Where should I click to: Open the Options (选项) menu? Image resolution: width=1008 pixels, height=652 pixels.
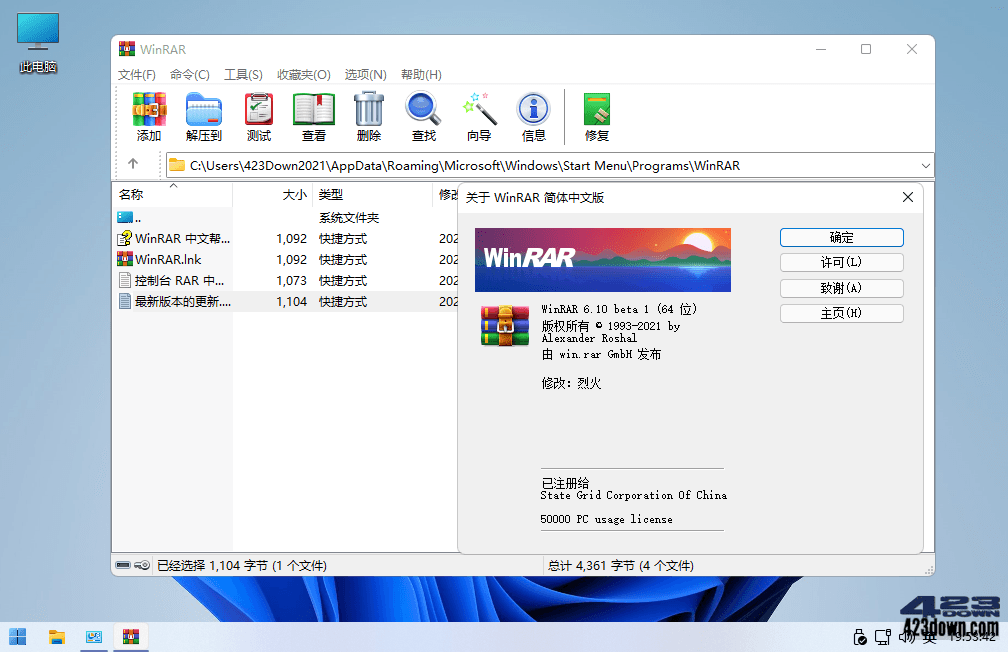365,75
